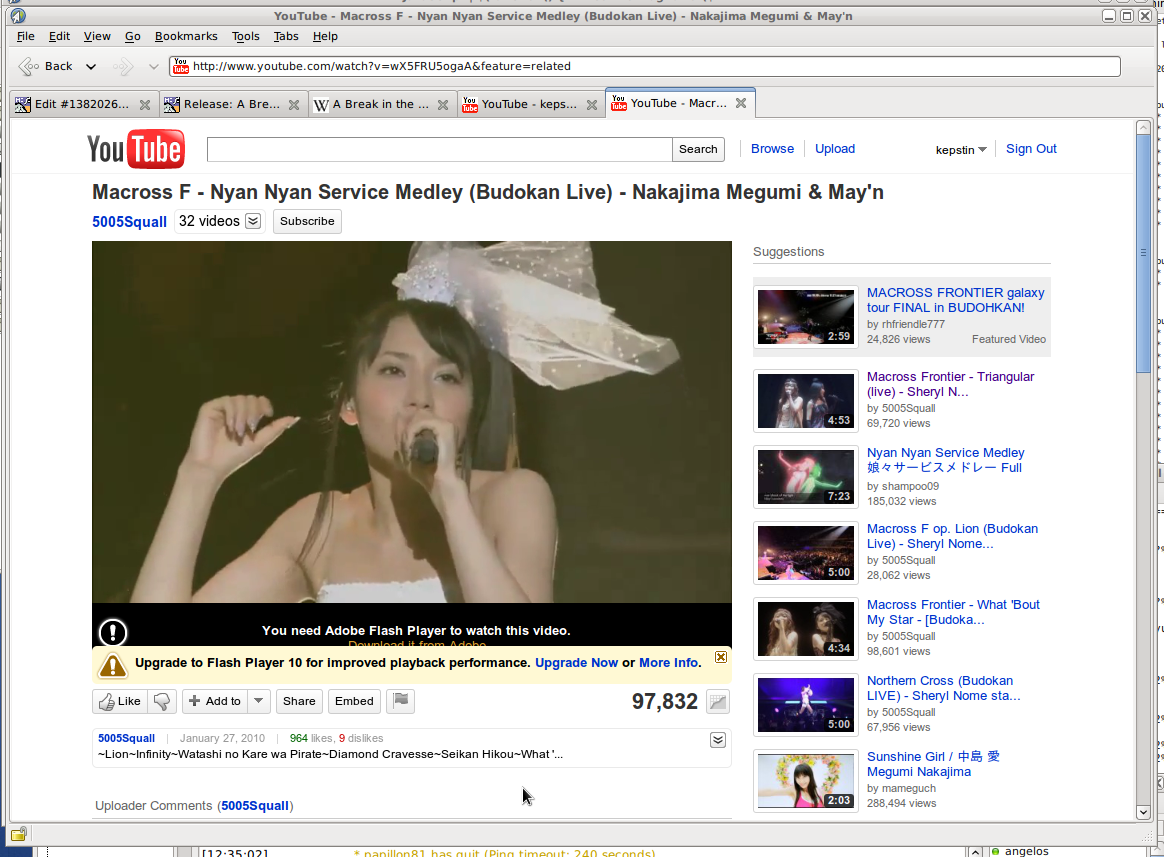Viewport: 1164px width, 857px height.
Task: Dismiss the Flash upgrade warning banner
Action: tap(721, 657)
